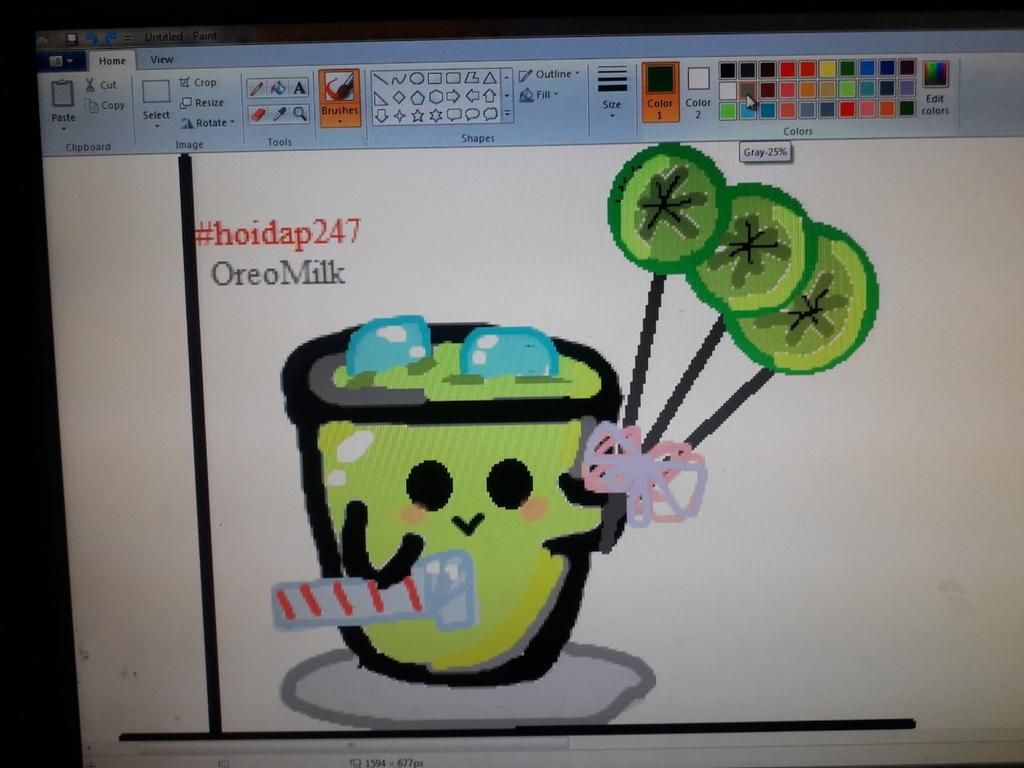Viewport: 1024px width, 768px height.
Task: Click the rectangular Select tool box
Action: click(156, 91)
